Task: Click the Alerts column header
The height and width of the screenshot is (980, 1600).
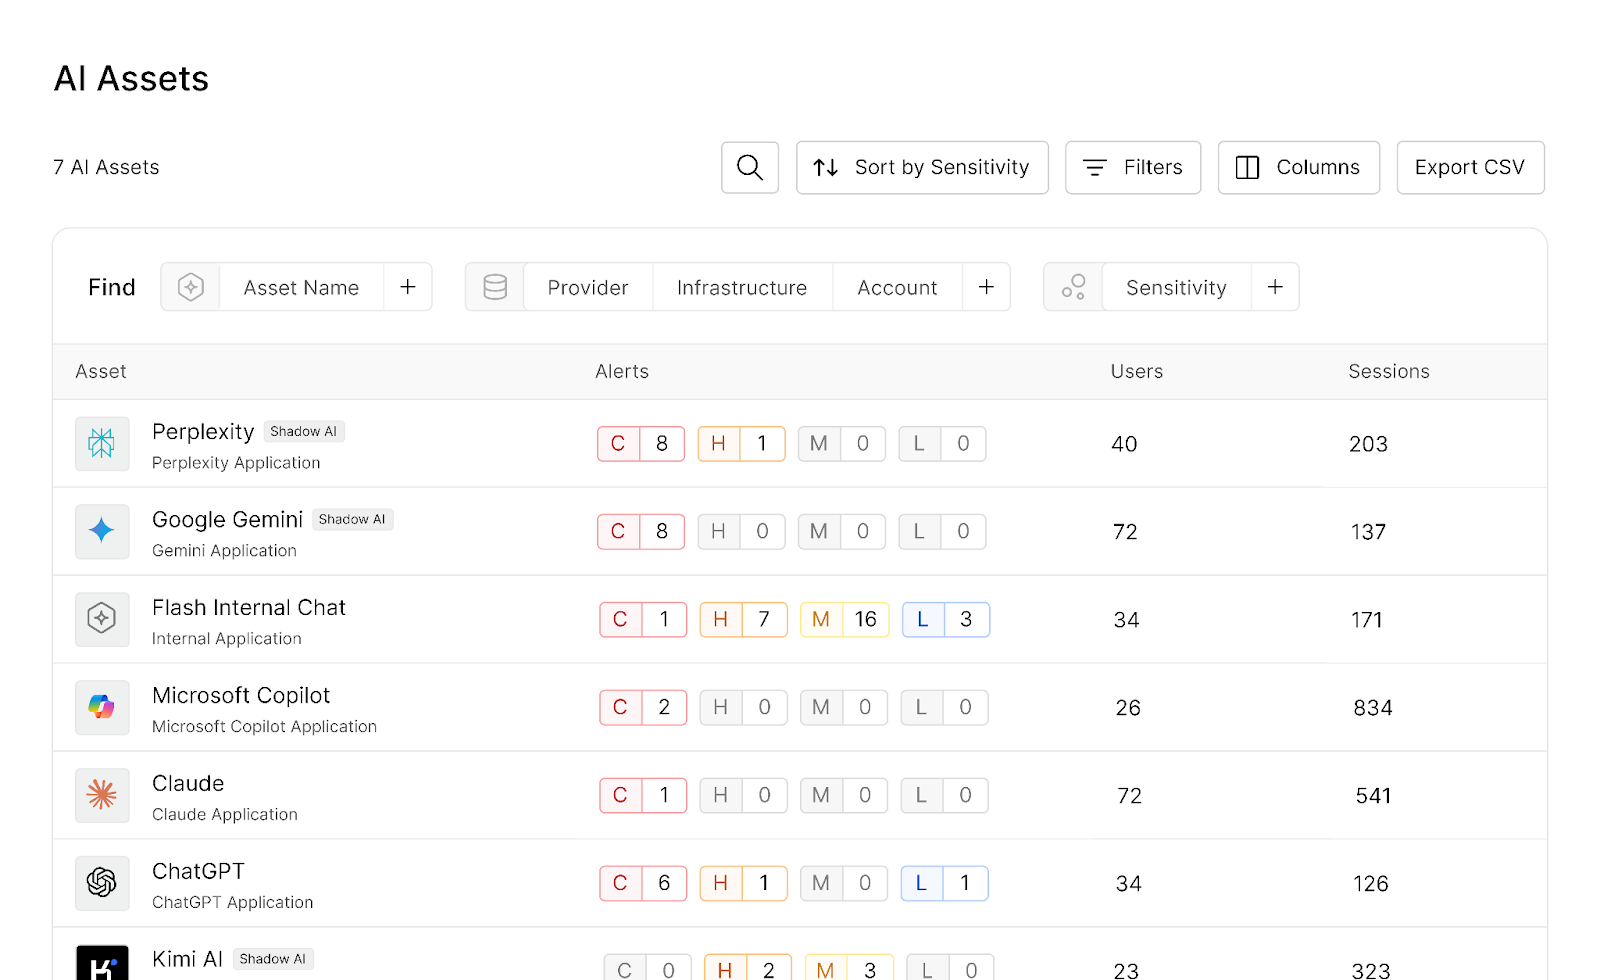Action: tap(622, 371)
